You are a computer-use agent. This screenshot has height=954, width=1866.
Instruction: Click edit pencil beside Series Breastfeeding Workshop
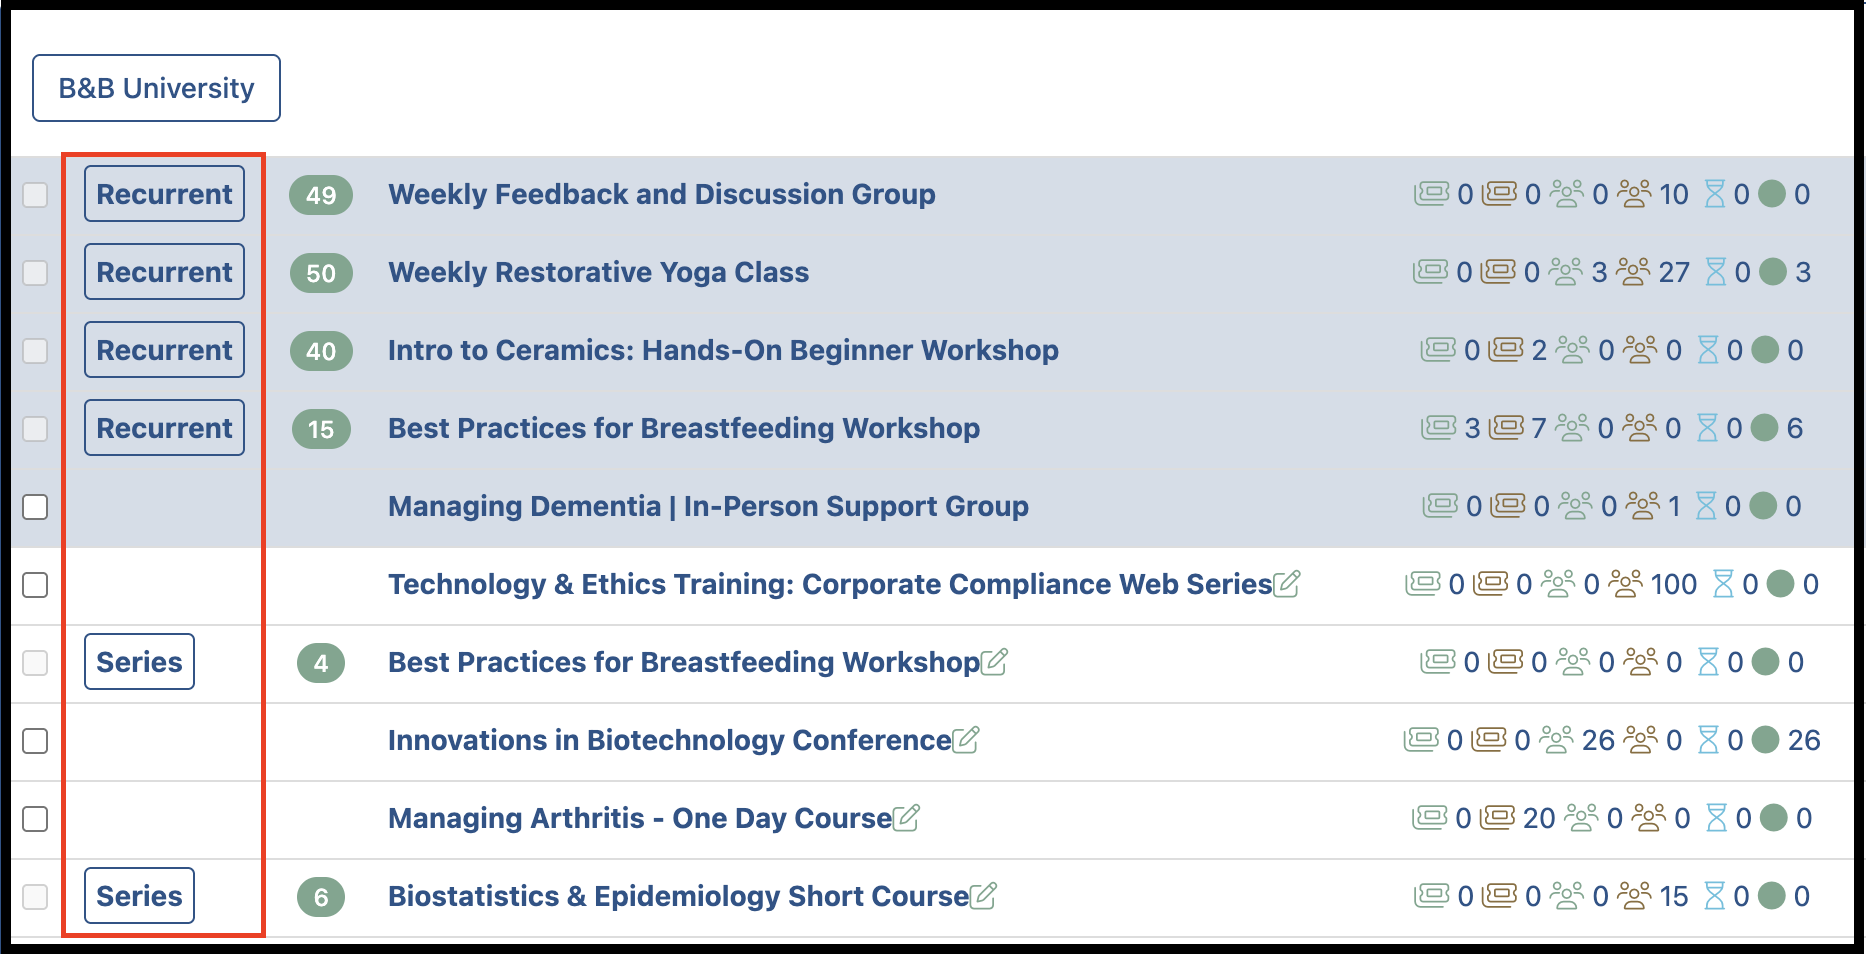pyautogui.click(x=994, y=661)
